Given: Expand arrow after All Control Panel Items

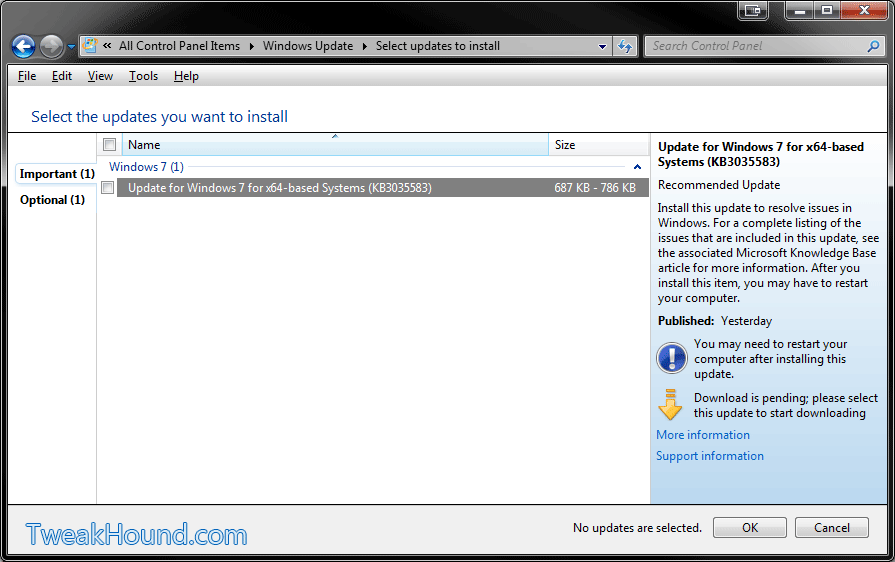Looking at the screenshot, I should [x=251, y=46].
